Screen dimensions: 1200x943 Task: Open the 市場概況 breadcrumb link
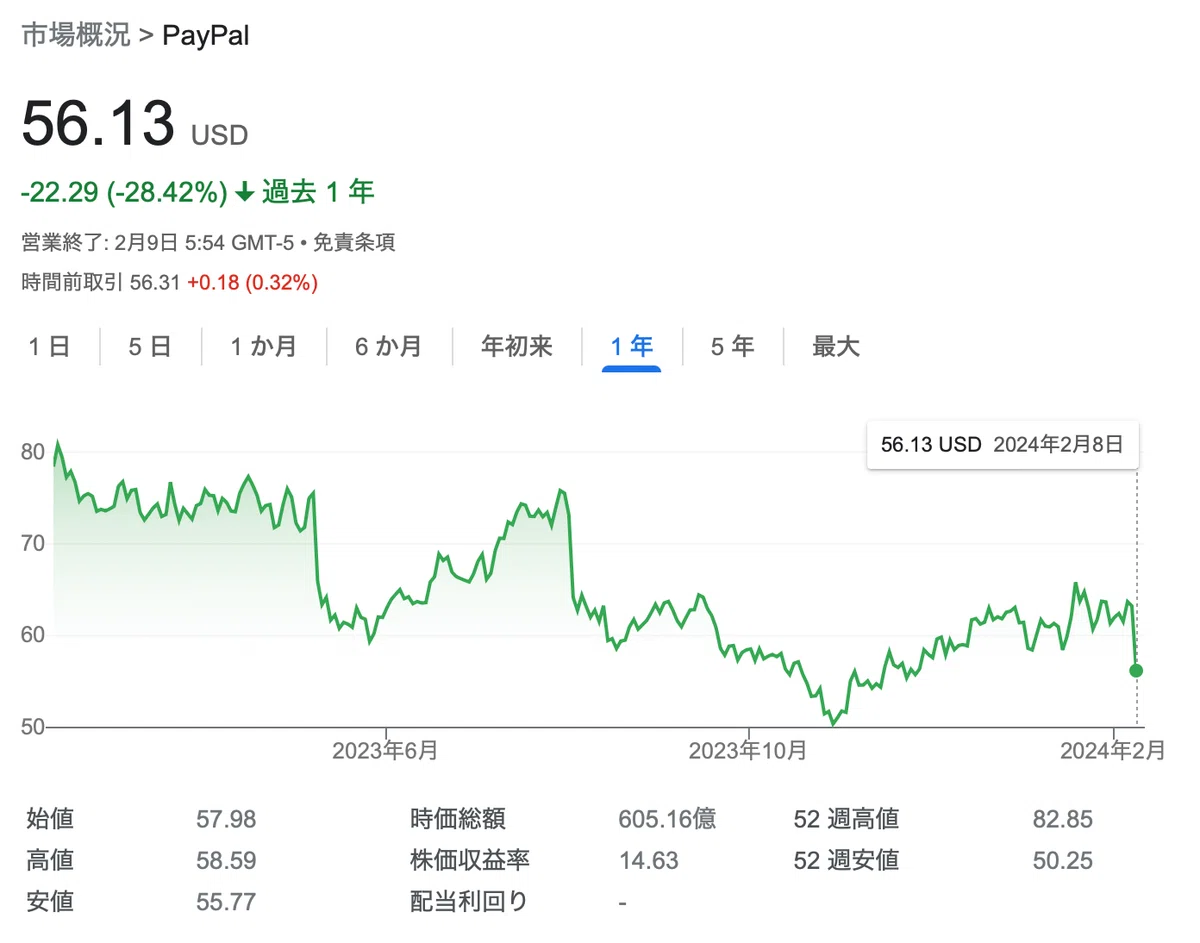[x=76, y=36]
